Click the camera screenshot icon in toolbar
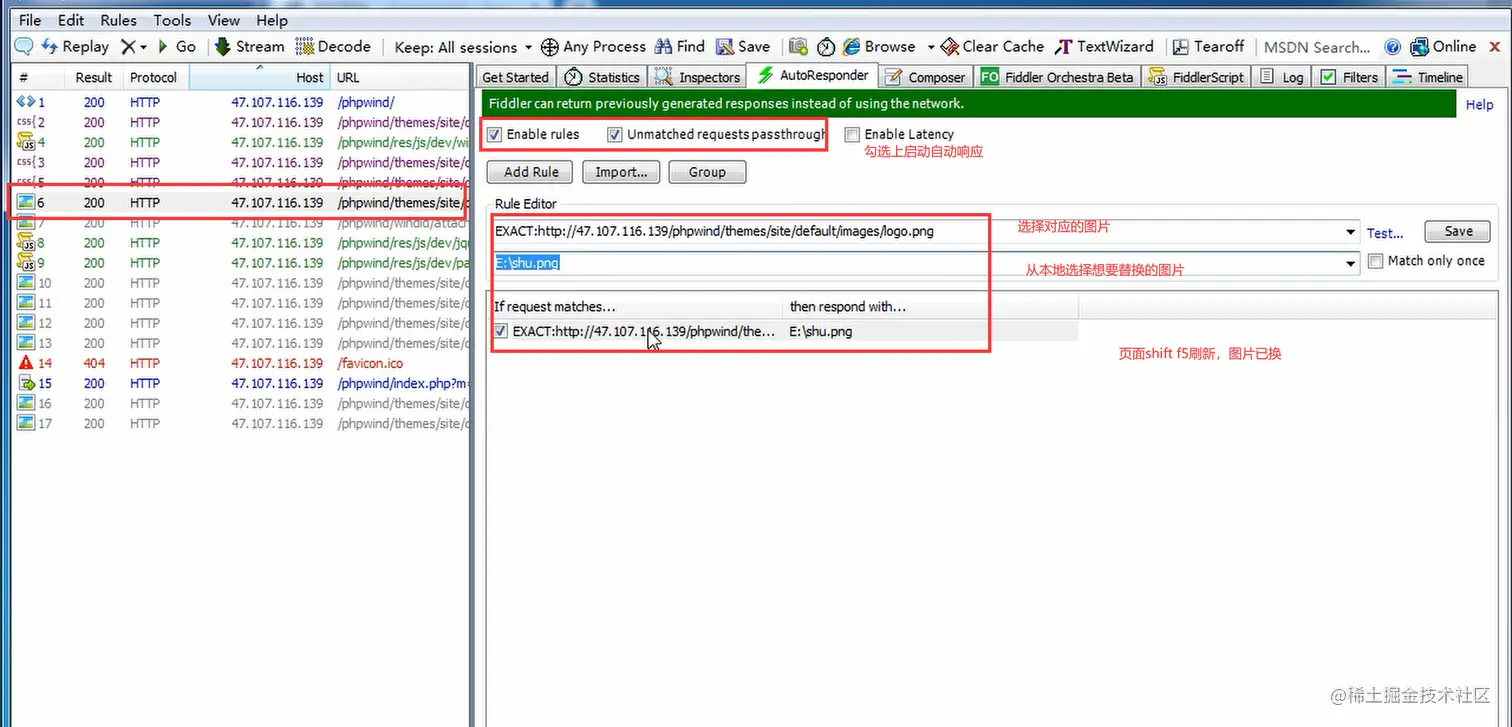 coord(797,47)
